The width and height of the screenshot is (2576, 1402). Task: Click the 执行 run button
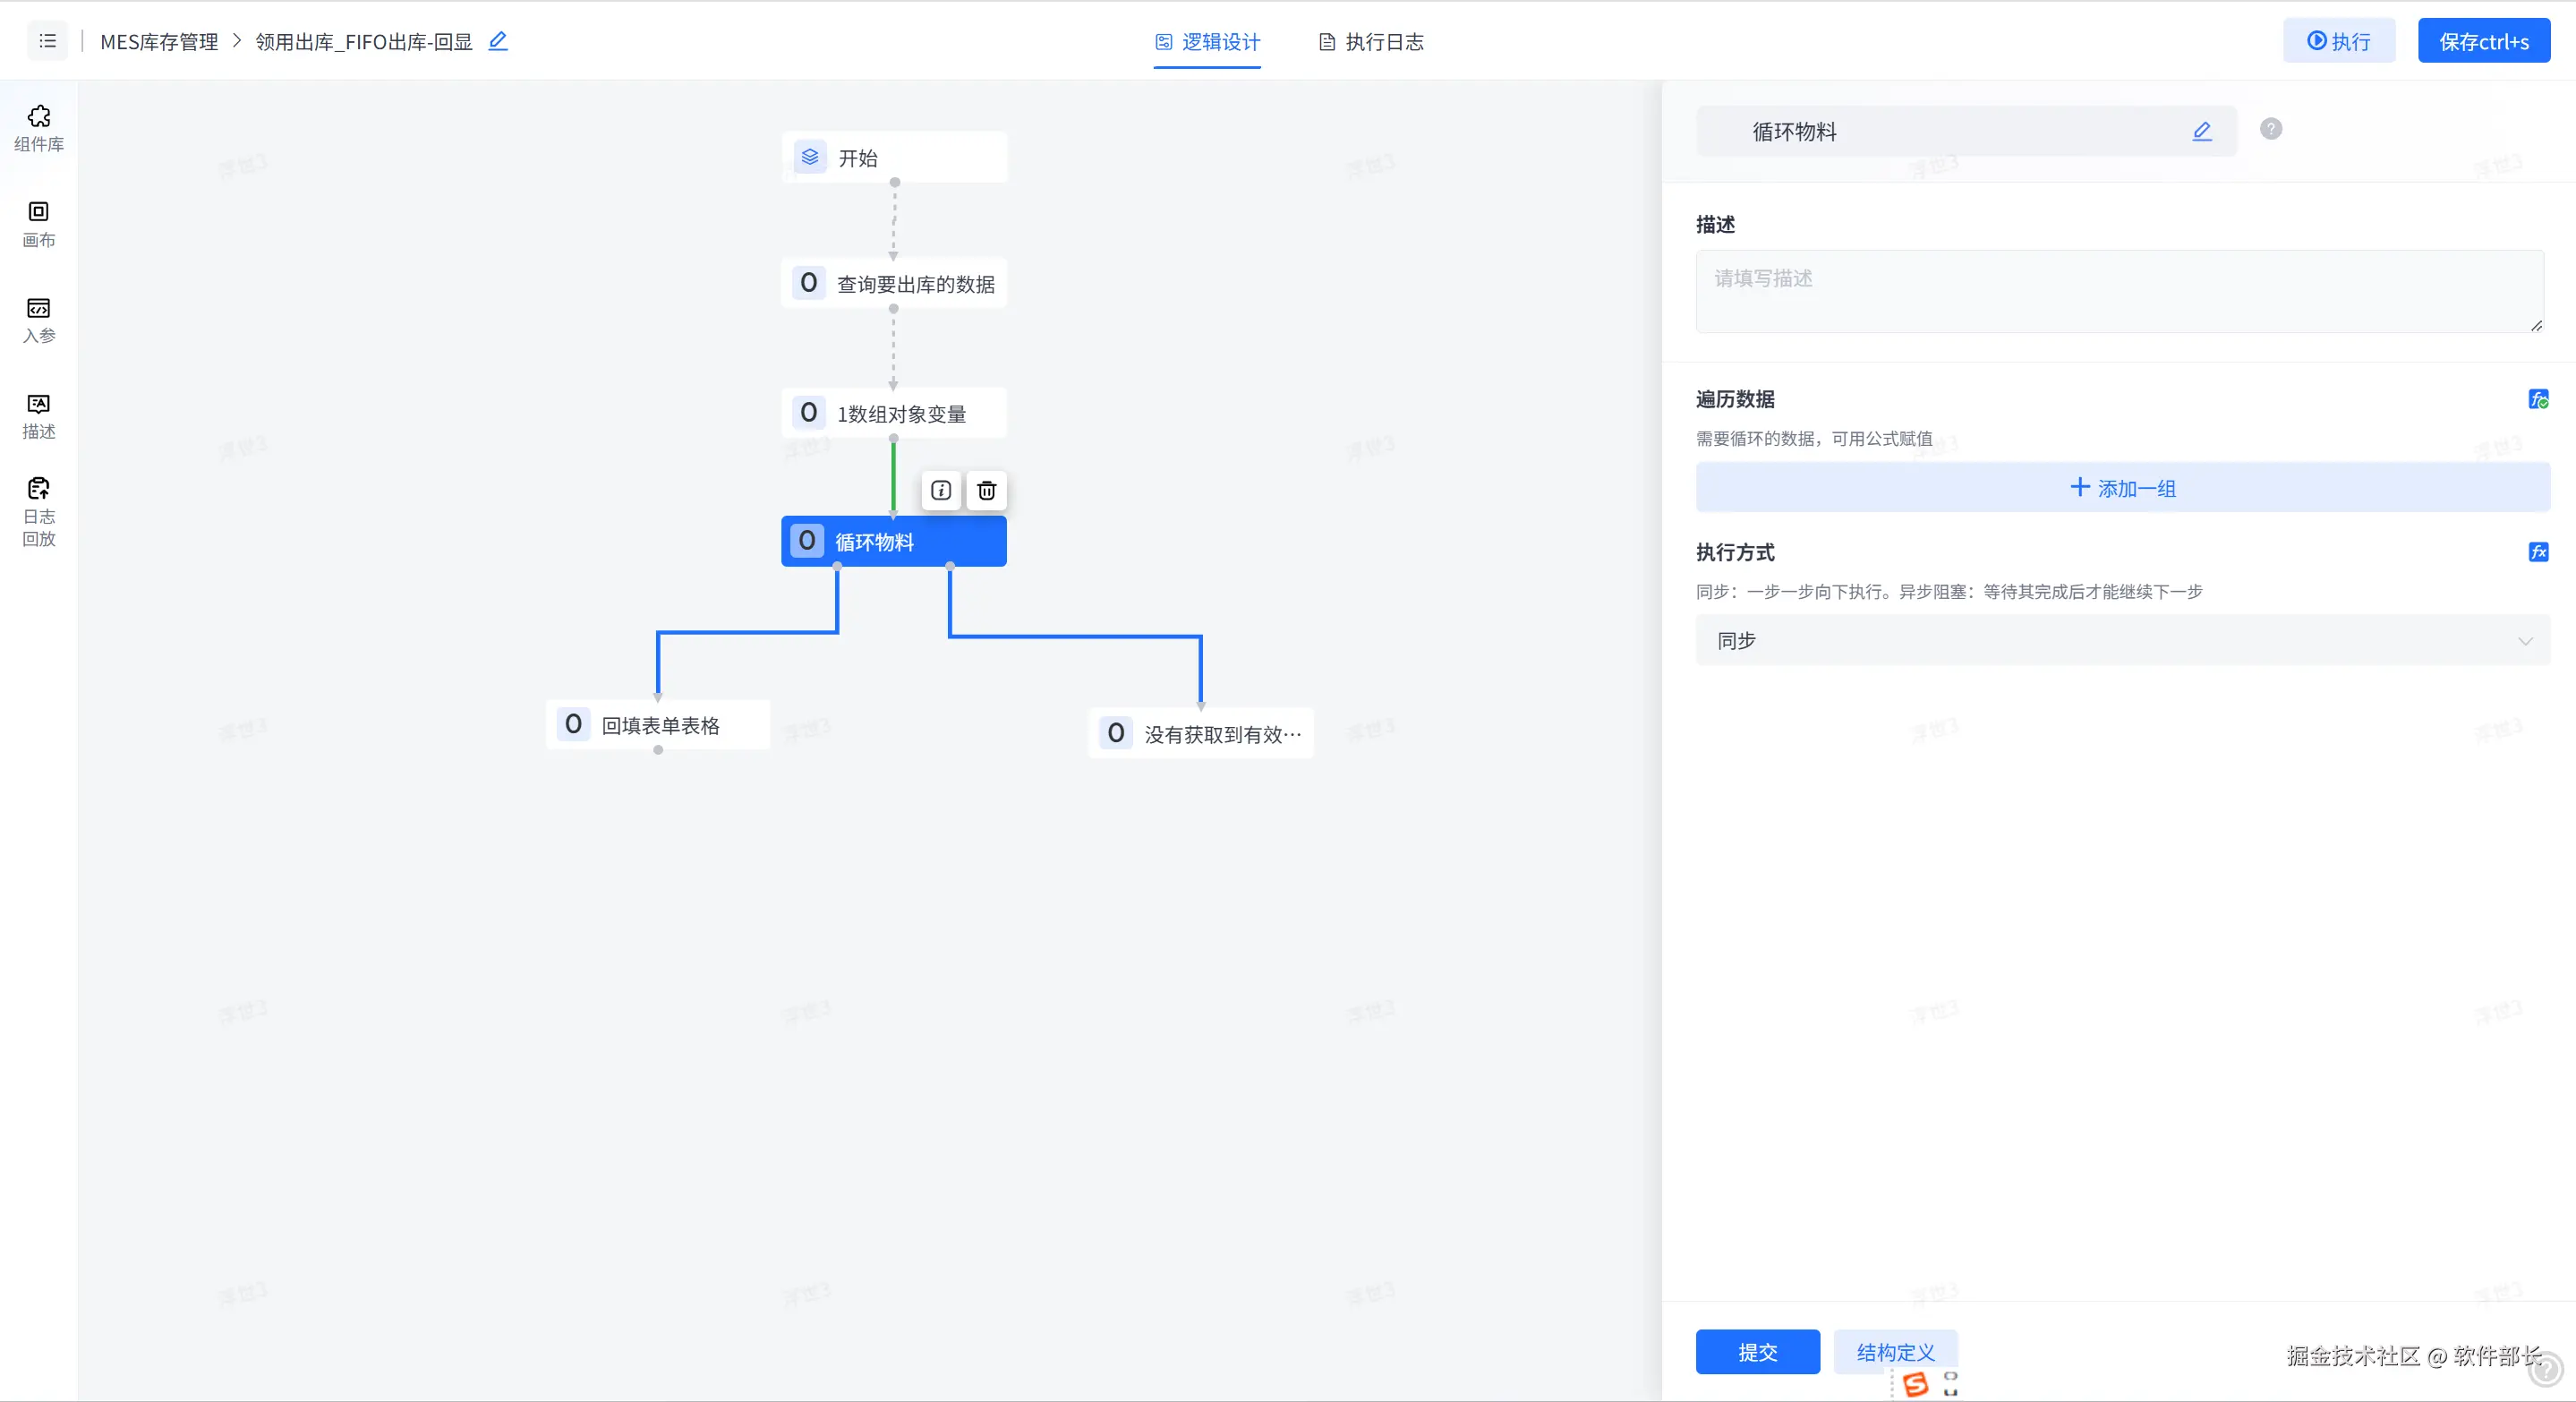2338,41
